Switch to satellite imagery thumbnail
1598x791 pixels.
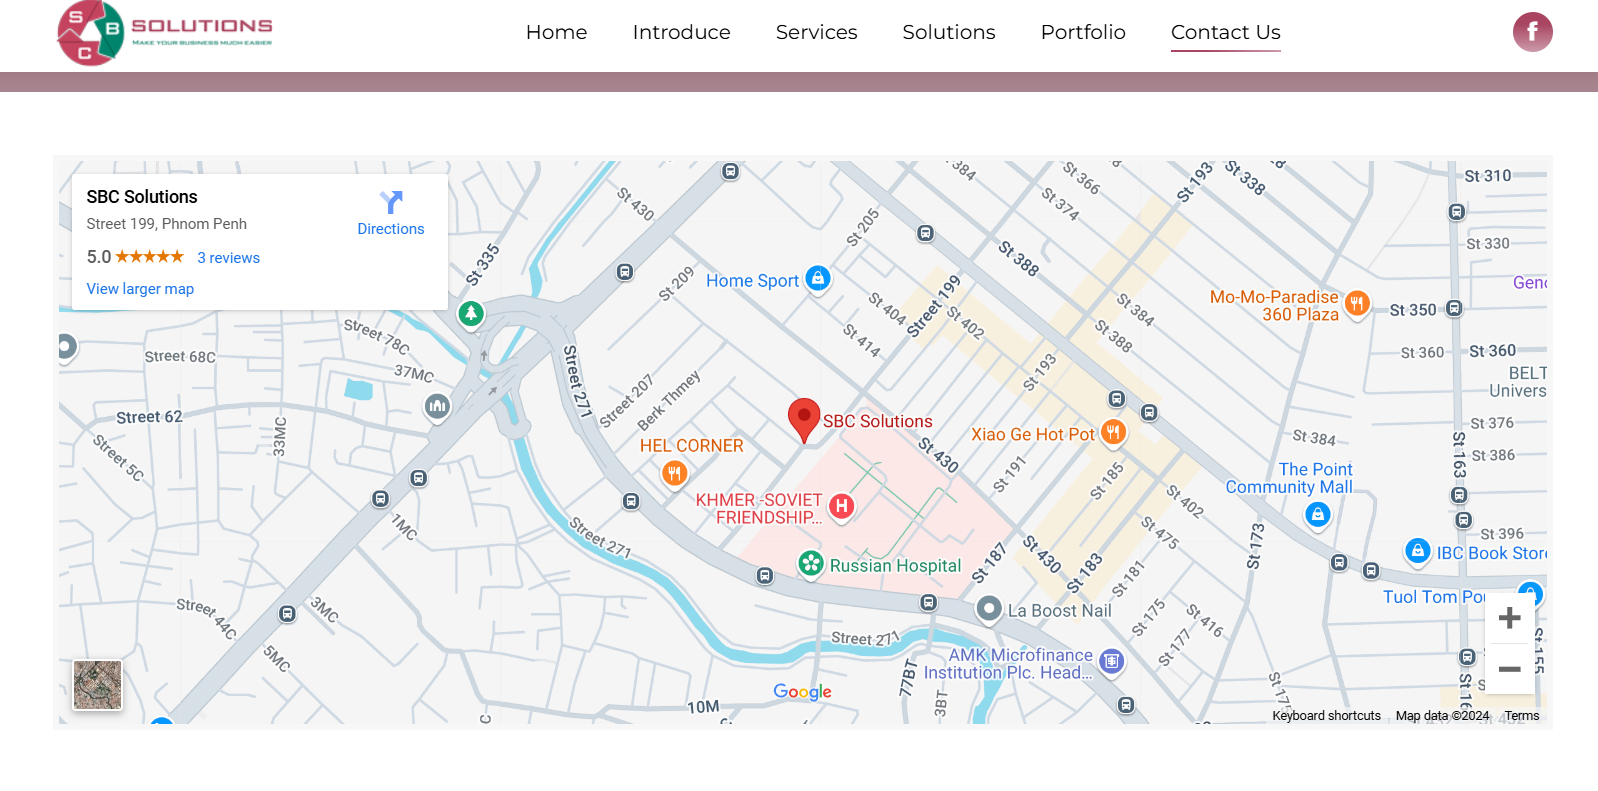(x=98, y=685)
